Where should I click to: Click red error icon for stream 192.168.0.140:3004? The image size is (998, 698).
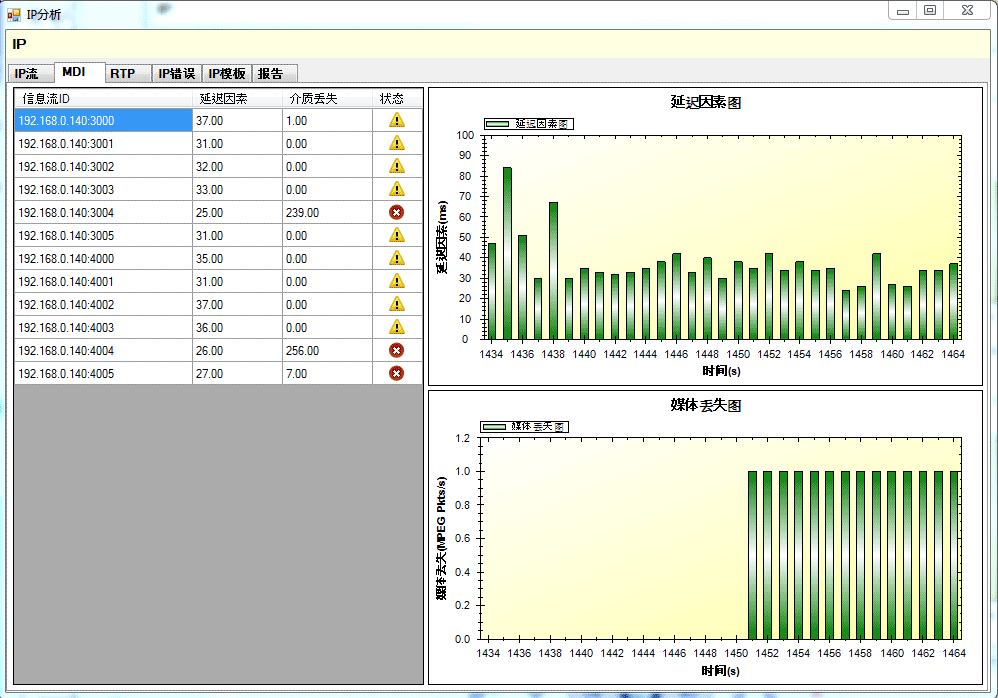pos(397,212)
